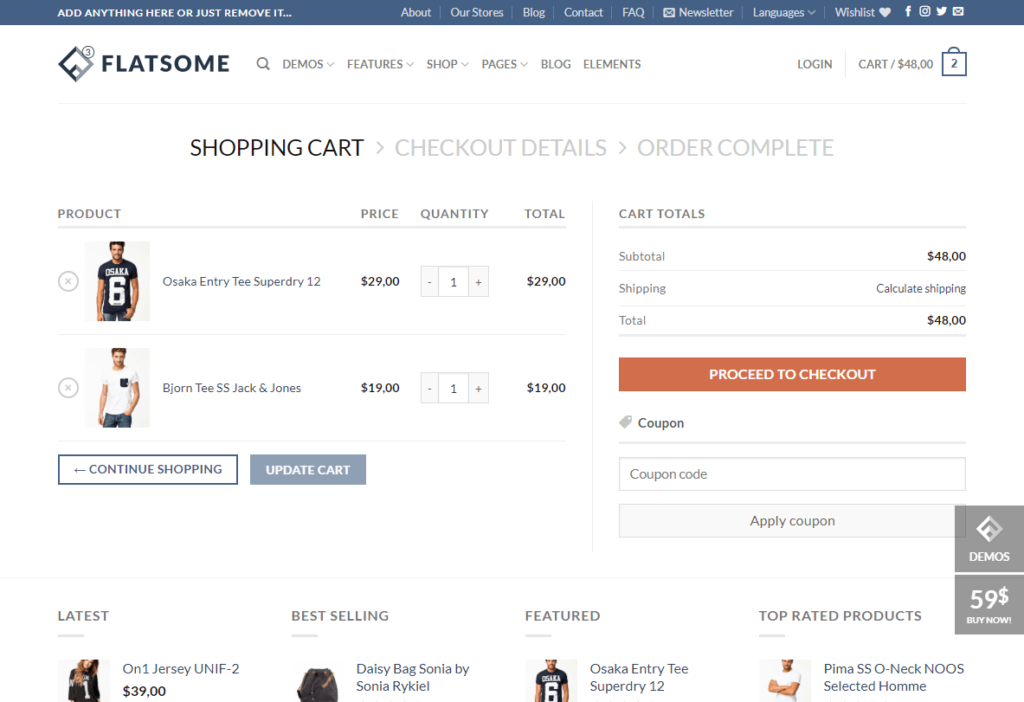1024x702 pixels.
Task: Click On1 Jersey product thumbnail
Action: click(84, 680)
